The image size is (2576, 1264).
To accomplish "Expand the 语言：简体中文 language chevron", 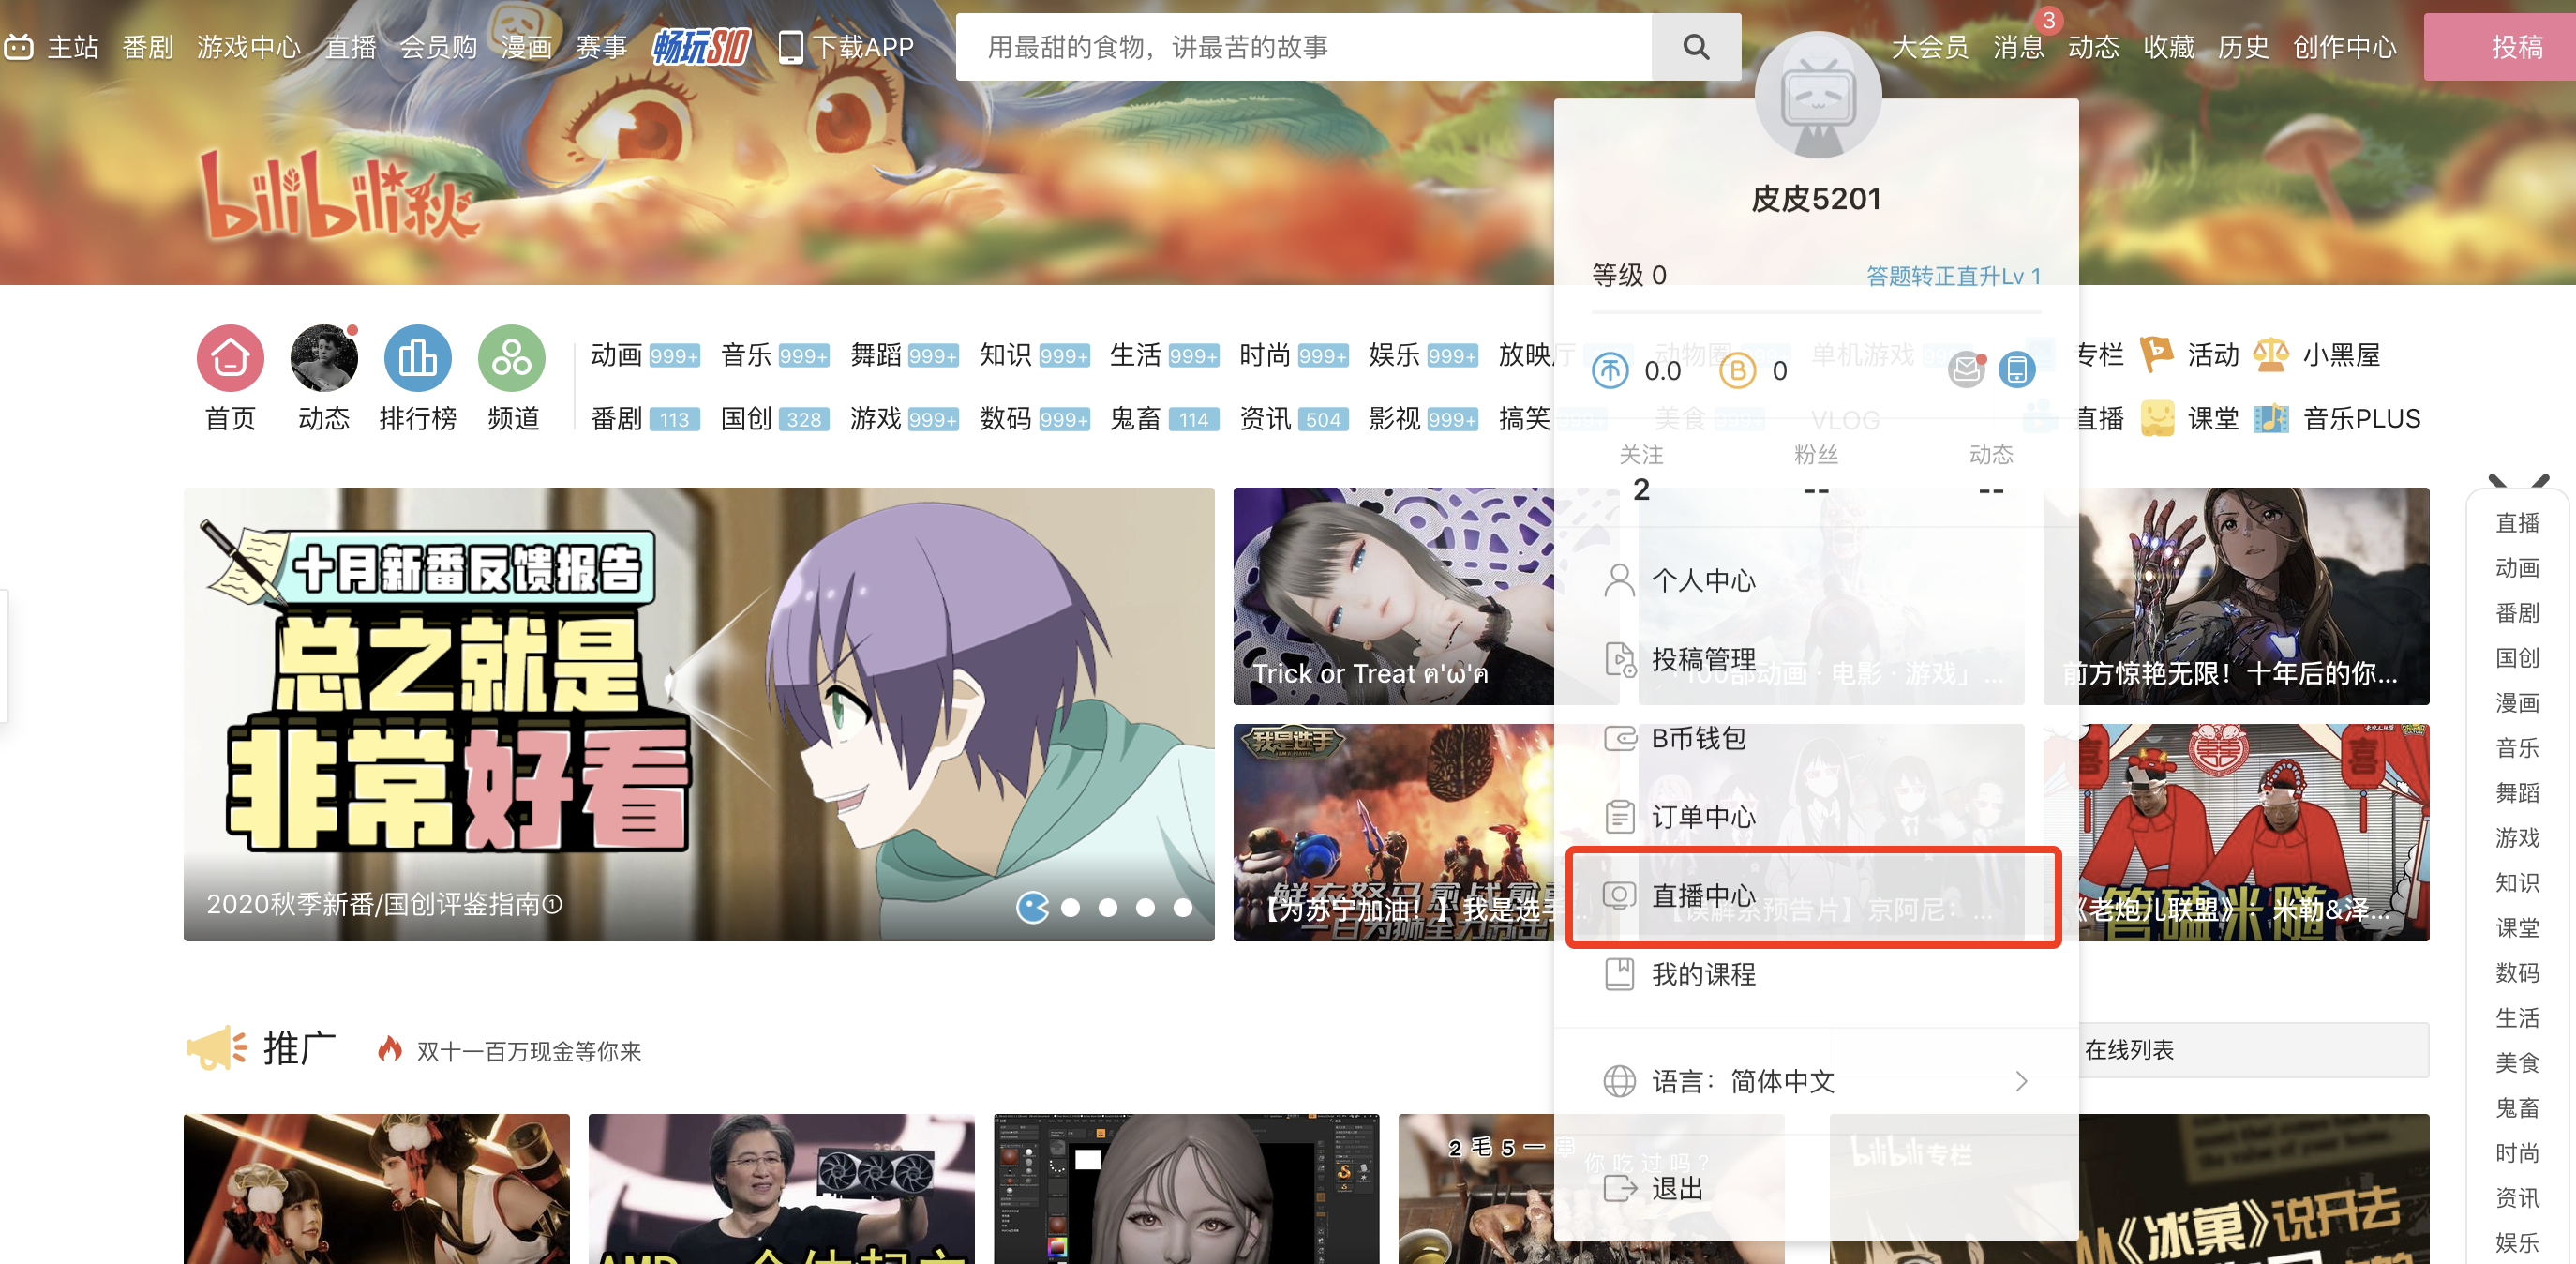I will tap(2021, 1081).
